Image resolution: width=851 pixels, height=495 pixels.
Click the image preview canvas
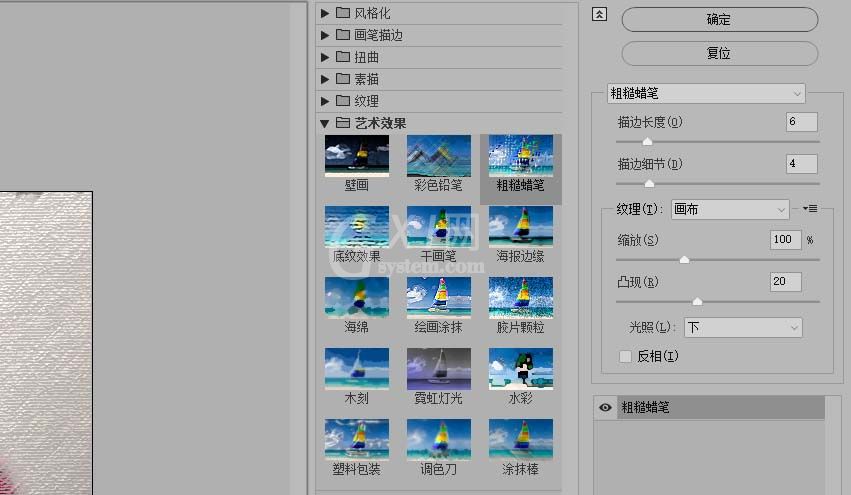tap(46, 343)
